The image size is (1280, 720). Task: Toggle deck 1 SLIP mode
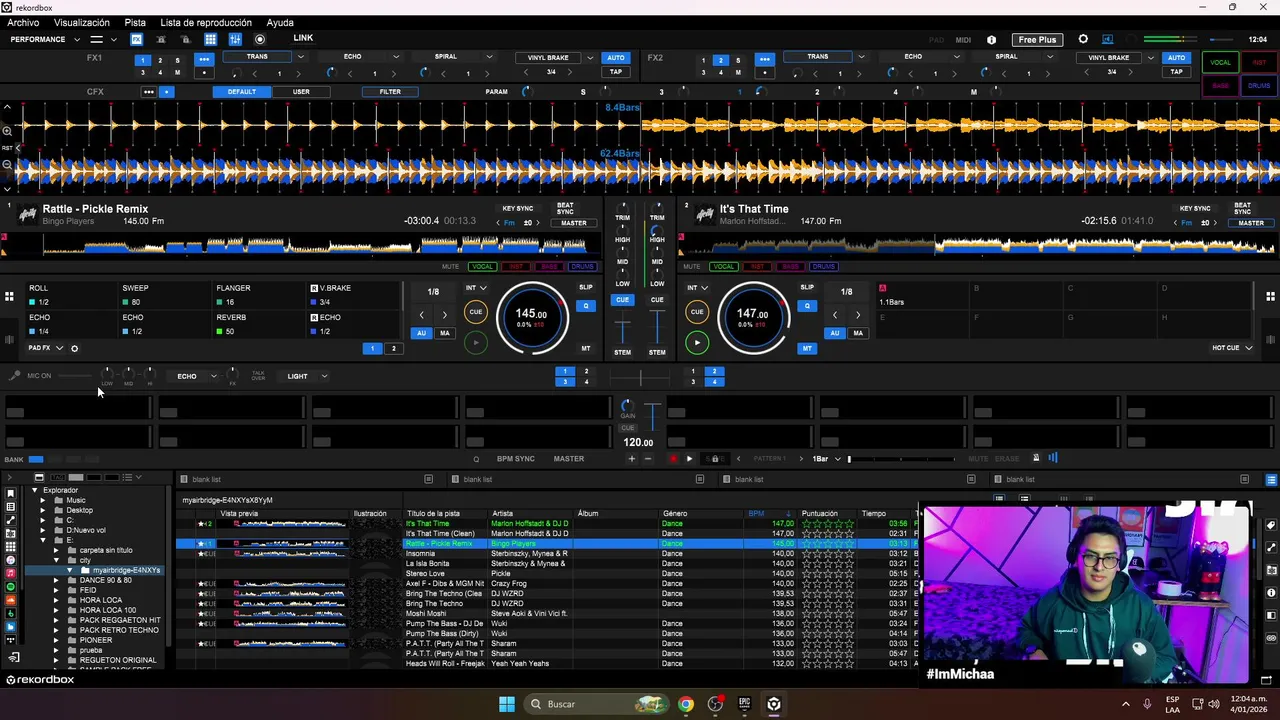click(x=586, y=287)
